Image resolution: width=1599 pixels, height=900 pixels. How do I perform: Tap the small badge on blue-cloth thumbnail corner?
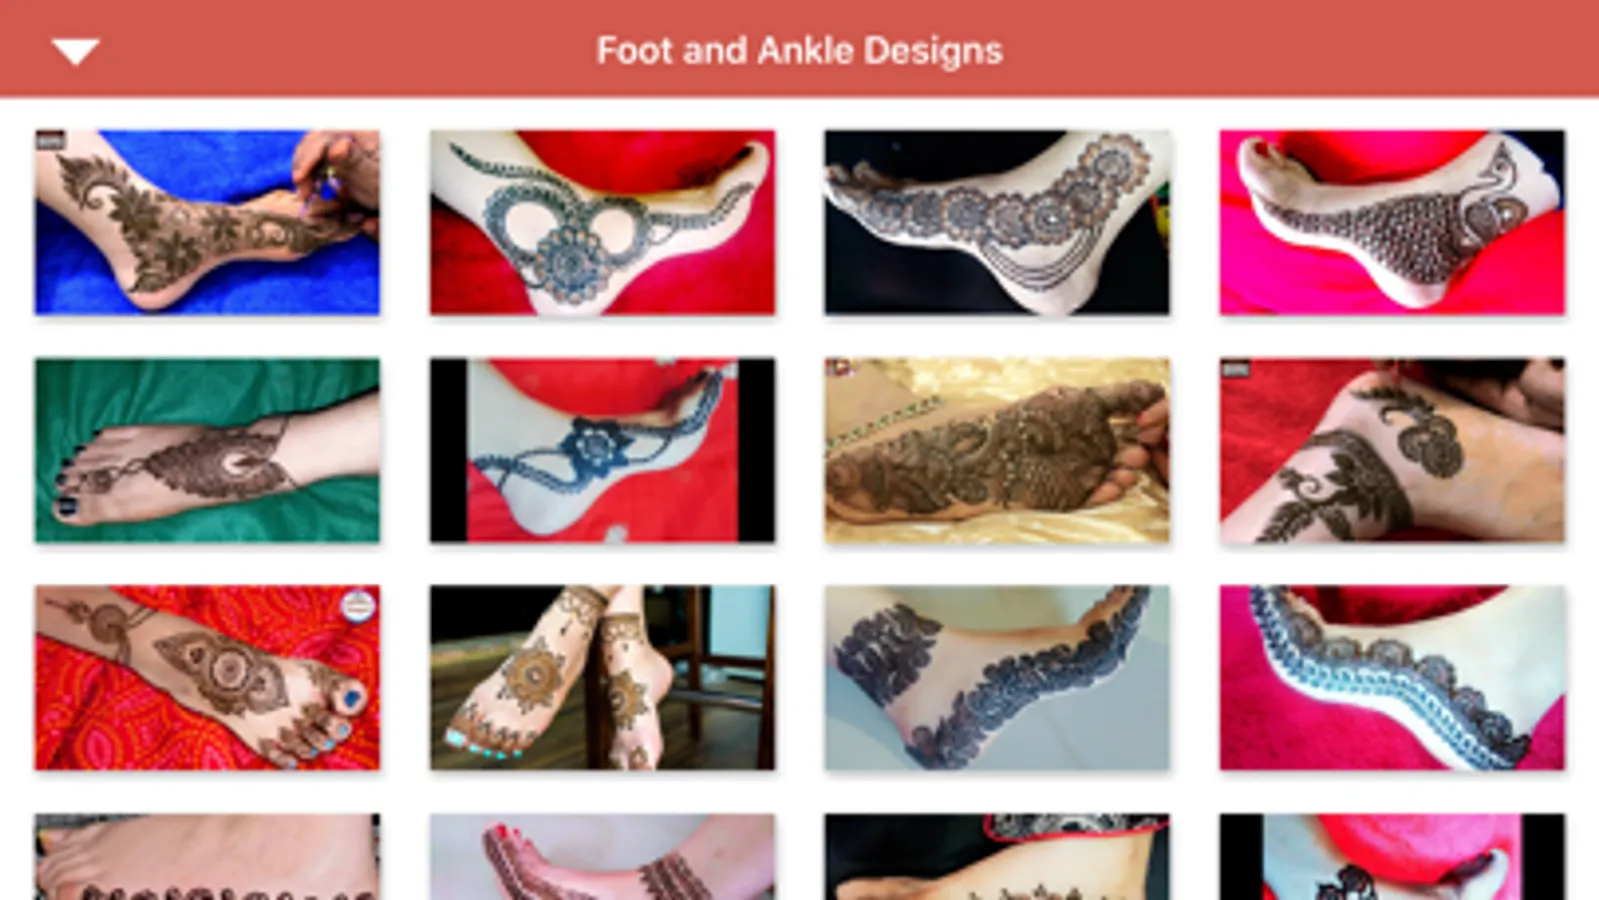coord(50,141)
